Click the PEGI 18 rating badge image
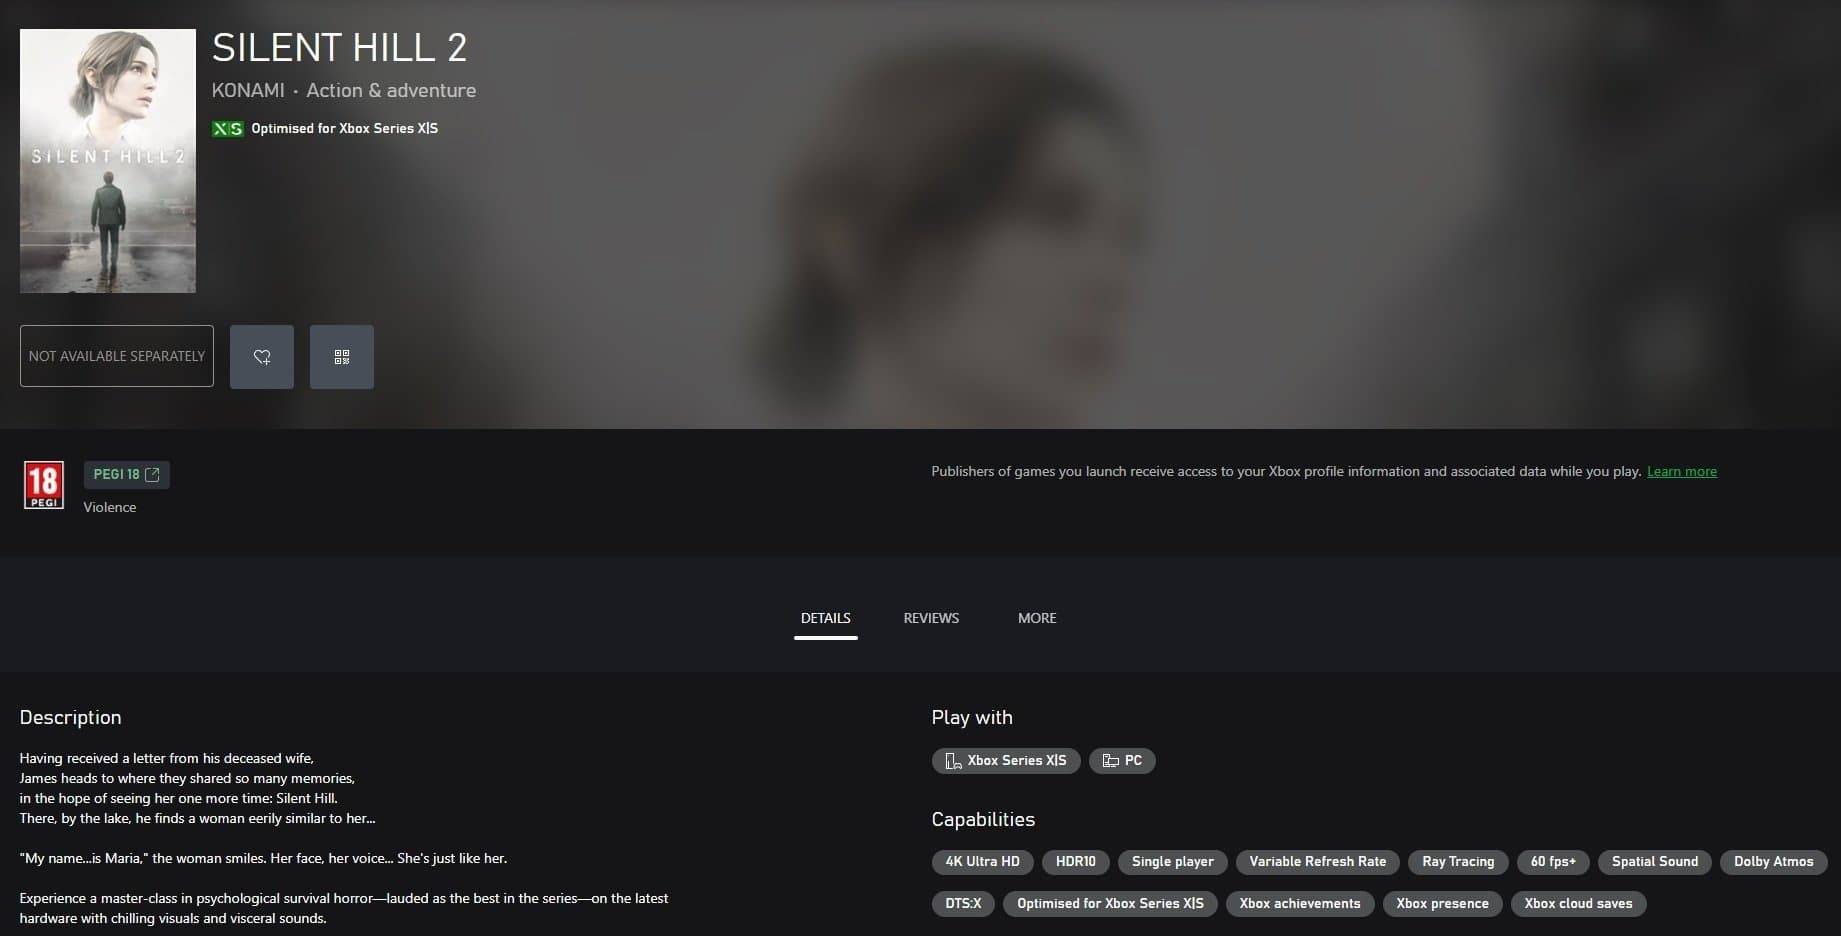This screenshot has height=936, width=1841. pyautogui.click(x=44, y=485)
